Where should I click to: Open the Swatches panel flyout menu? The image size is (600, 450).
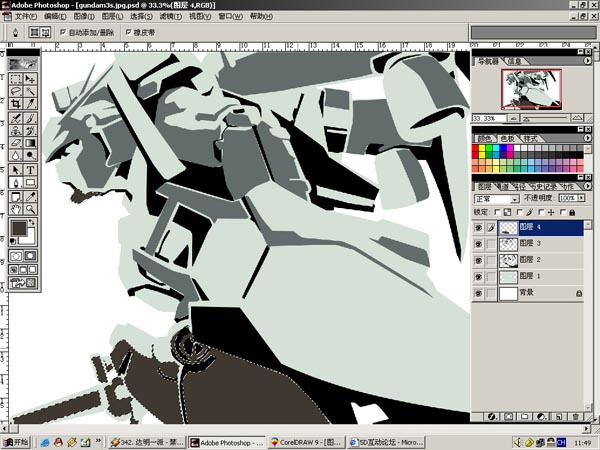click(587, 138)
